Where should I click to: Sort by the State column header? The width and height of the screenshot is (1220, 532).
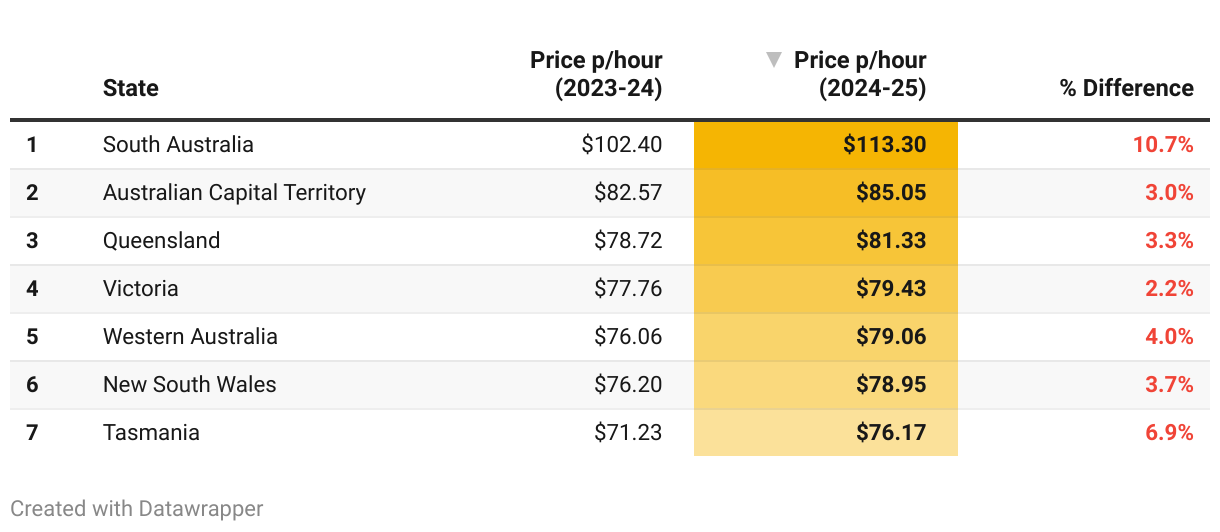pos(131,88)
